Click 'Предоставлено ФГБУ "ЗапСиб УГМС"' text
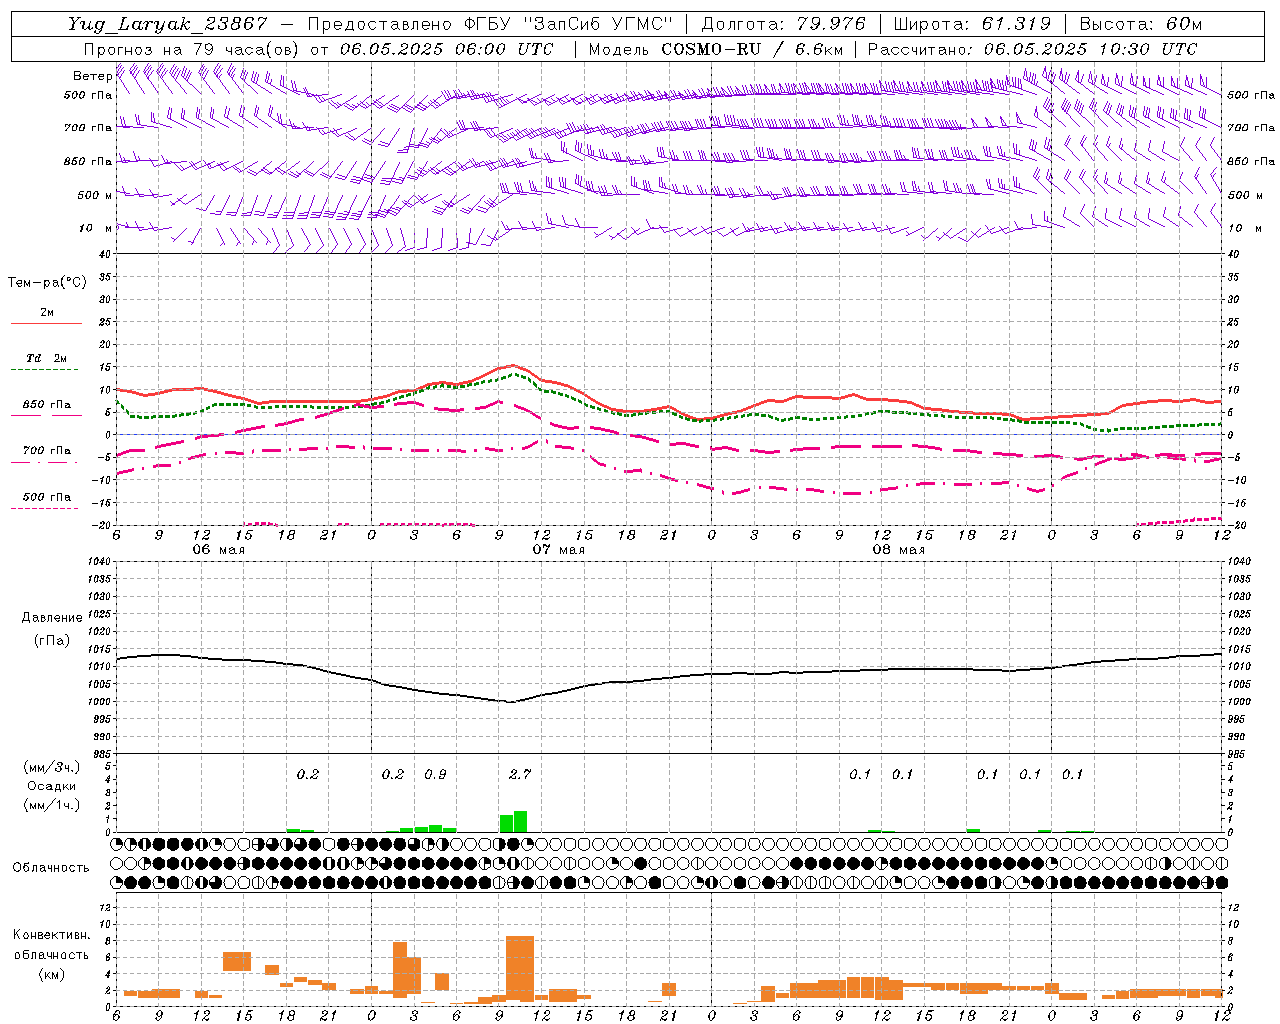 491,24
